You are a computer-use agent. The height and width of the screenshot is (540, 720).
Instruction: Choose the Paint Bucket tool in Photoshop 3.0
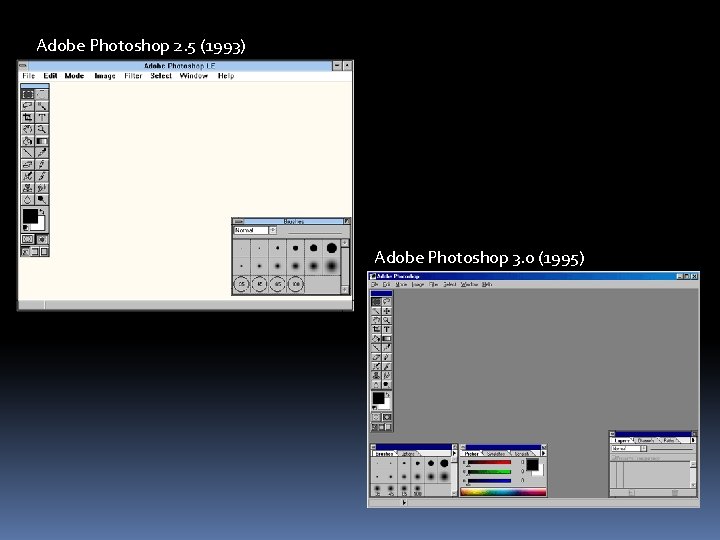tap(376, 338)
